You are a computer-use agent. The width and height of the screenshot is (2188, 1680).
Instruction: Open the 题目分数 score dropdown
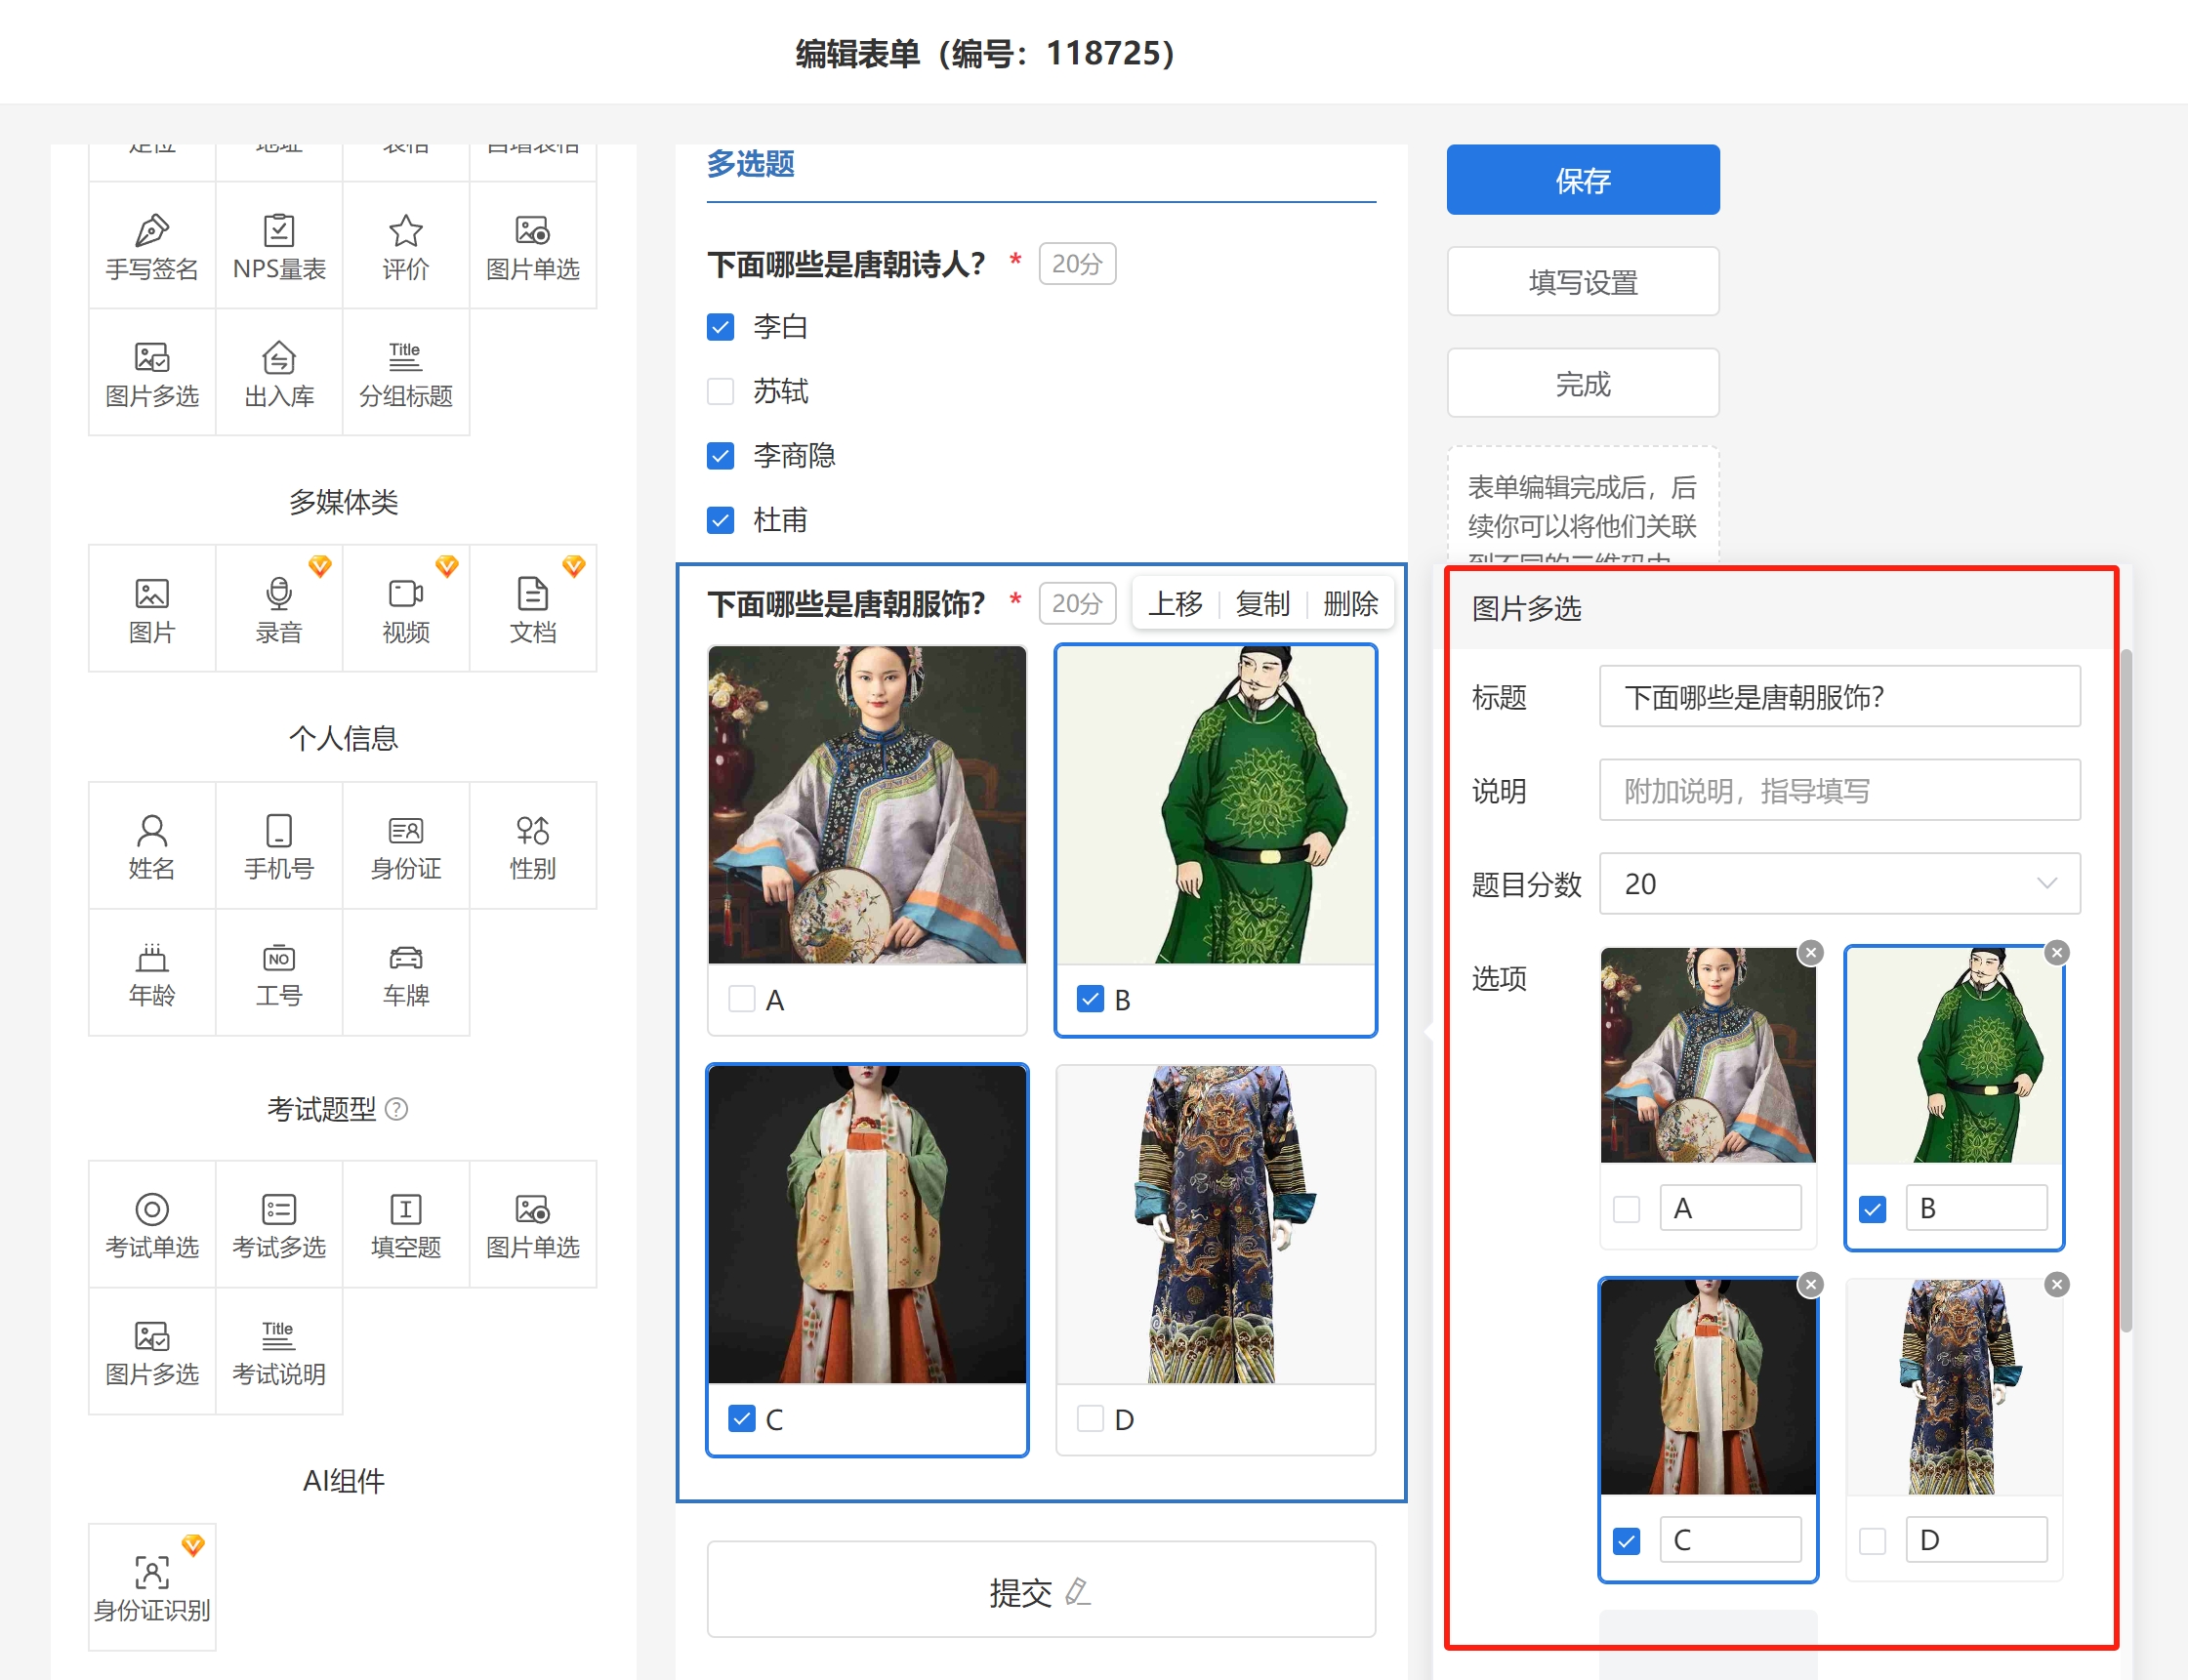point(1839,884)
